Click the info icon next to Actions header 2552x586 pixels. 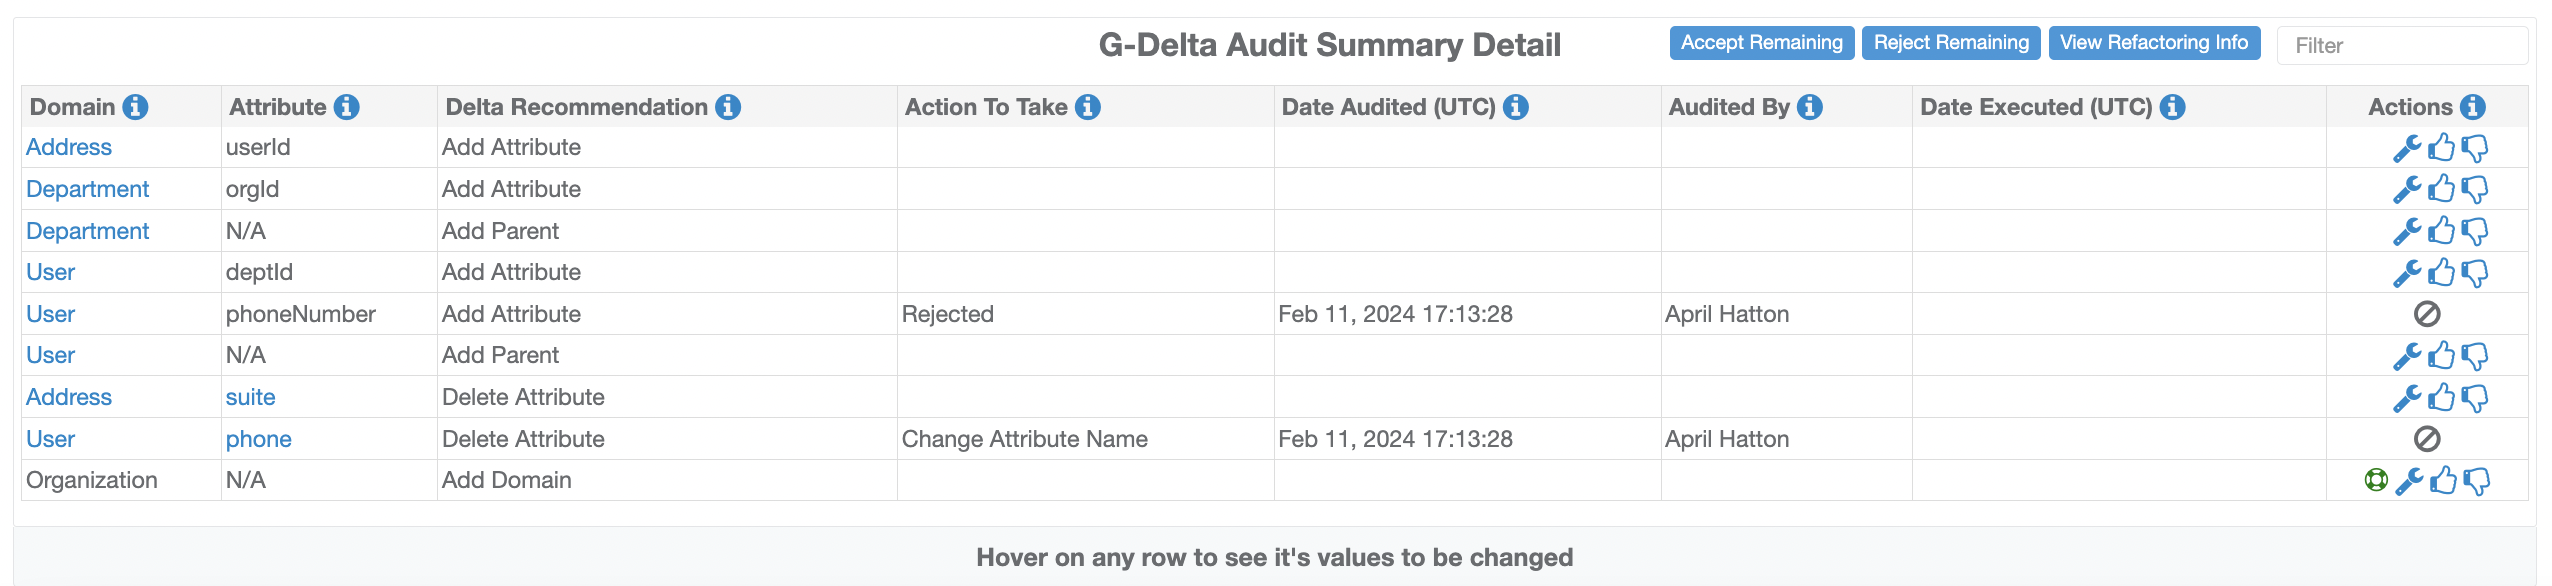click(2473, 107)
